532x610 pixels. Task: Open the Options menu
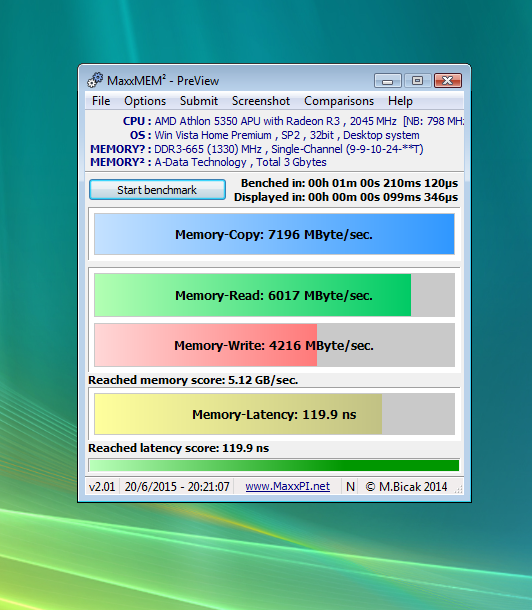pos(145,101)
